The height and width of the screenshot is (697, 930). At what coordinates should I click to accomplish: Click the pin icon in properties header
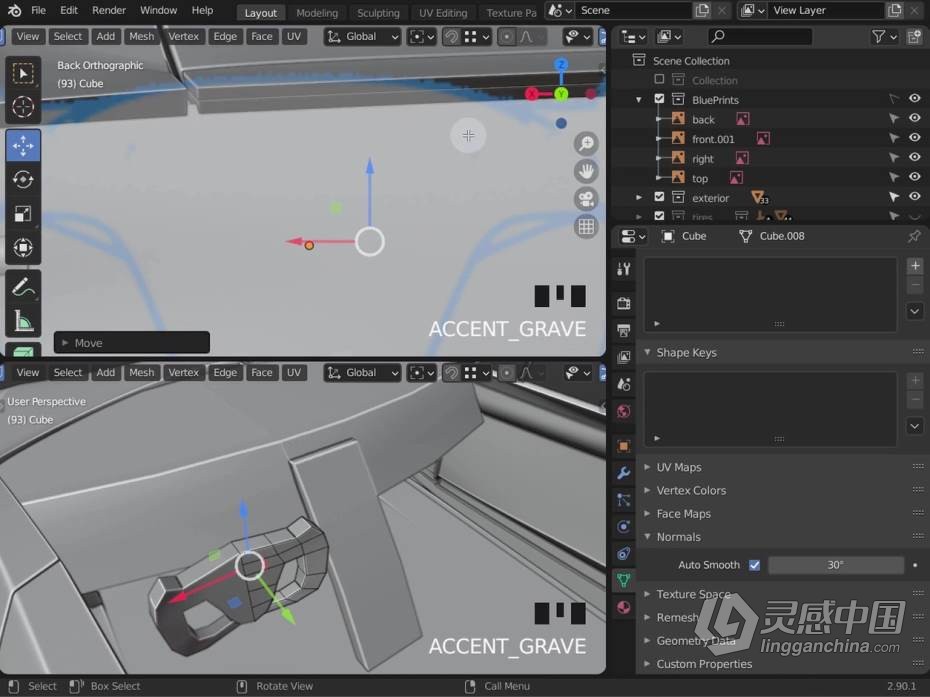pyautogui.click(x=914, y=236)
